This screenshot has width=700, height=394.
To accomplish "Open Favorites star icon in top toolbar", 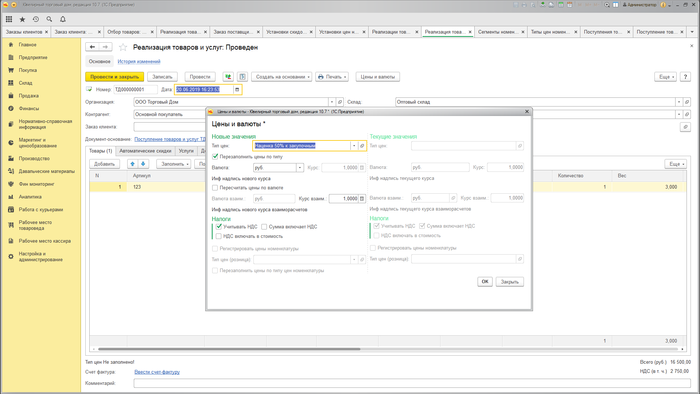I will [22, 19].
